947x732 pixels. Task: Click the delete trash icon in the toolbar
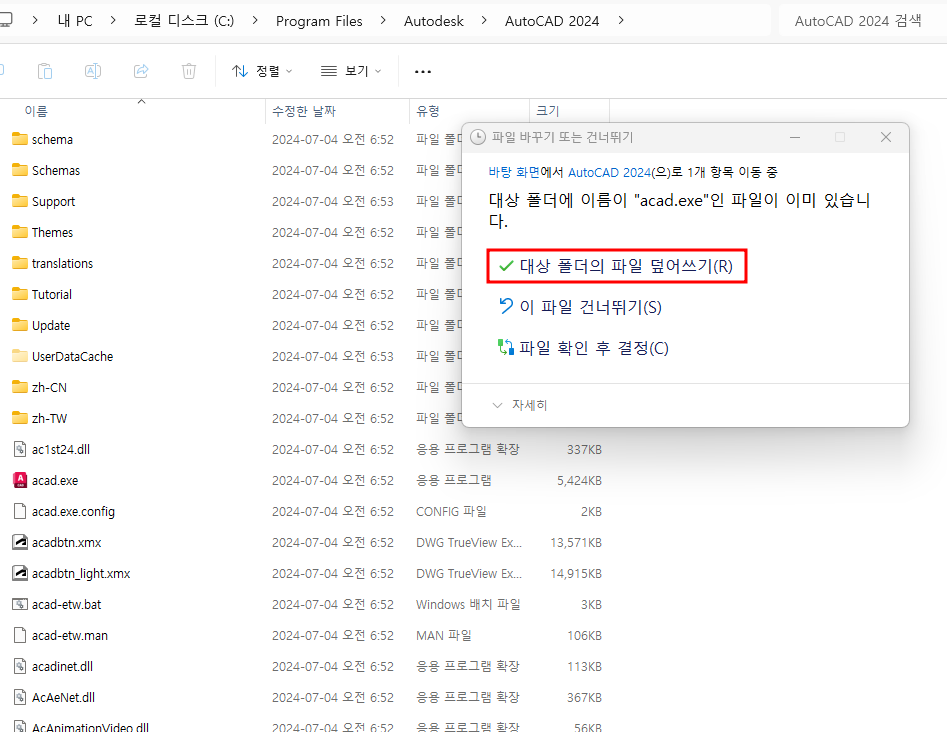tap(188, 70)
